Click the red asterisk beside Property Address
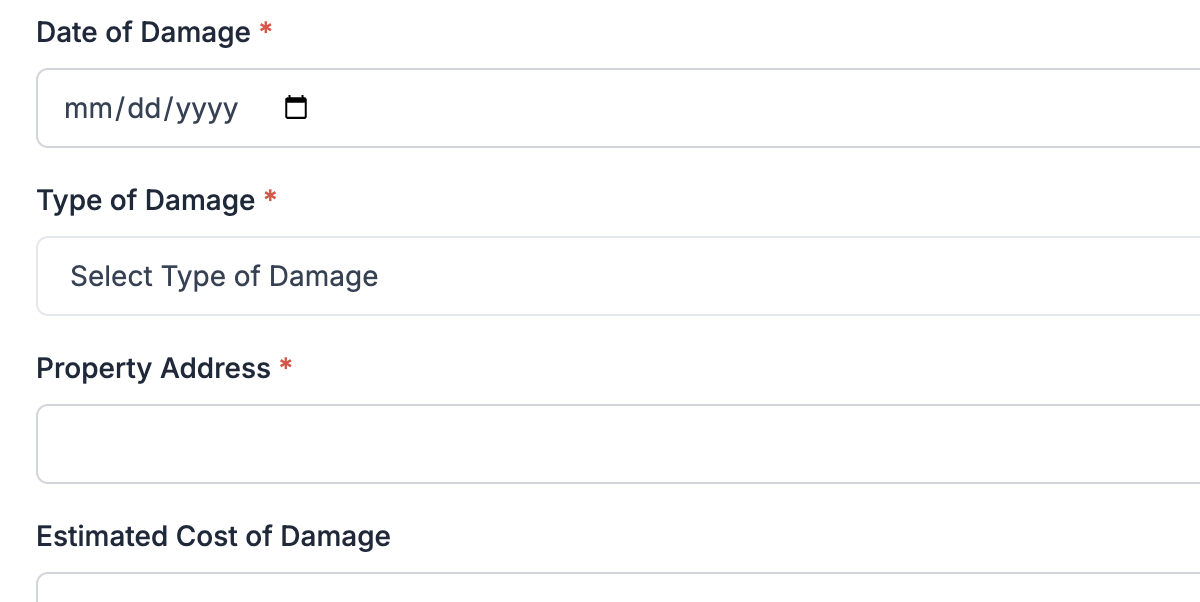 pyautogui.click(x=286, y=366)
